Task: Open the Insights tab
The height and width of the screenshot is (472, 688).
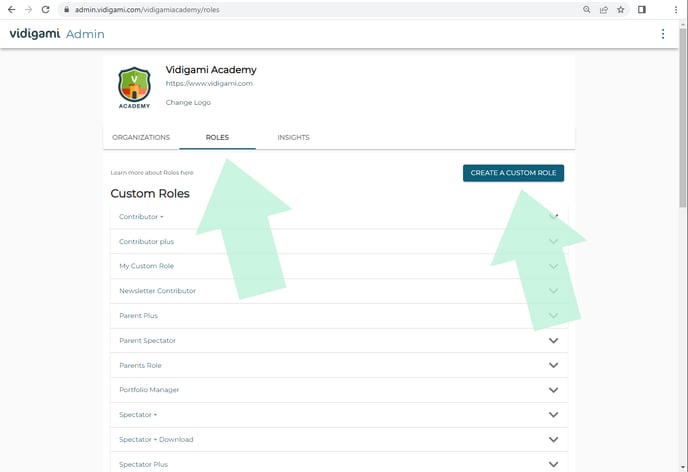Action: click(293, 137)
